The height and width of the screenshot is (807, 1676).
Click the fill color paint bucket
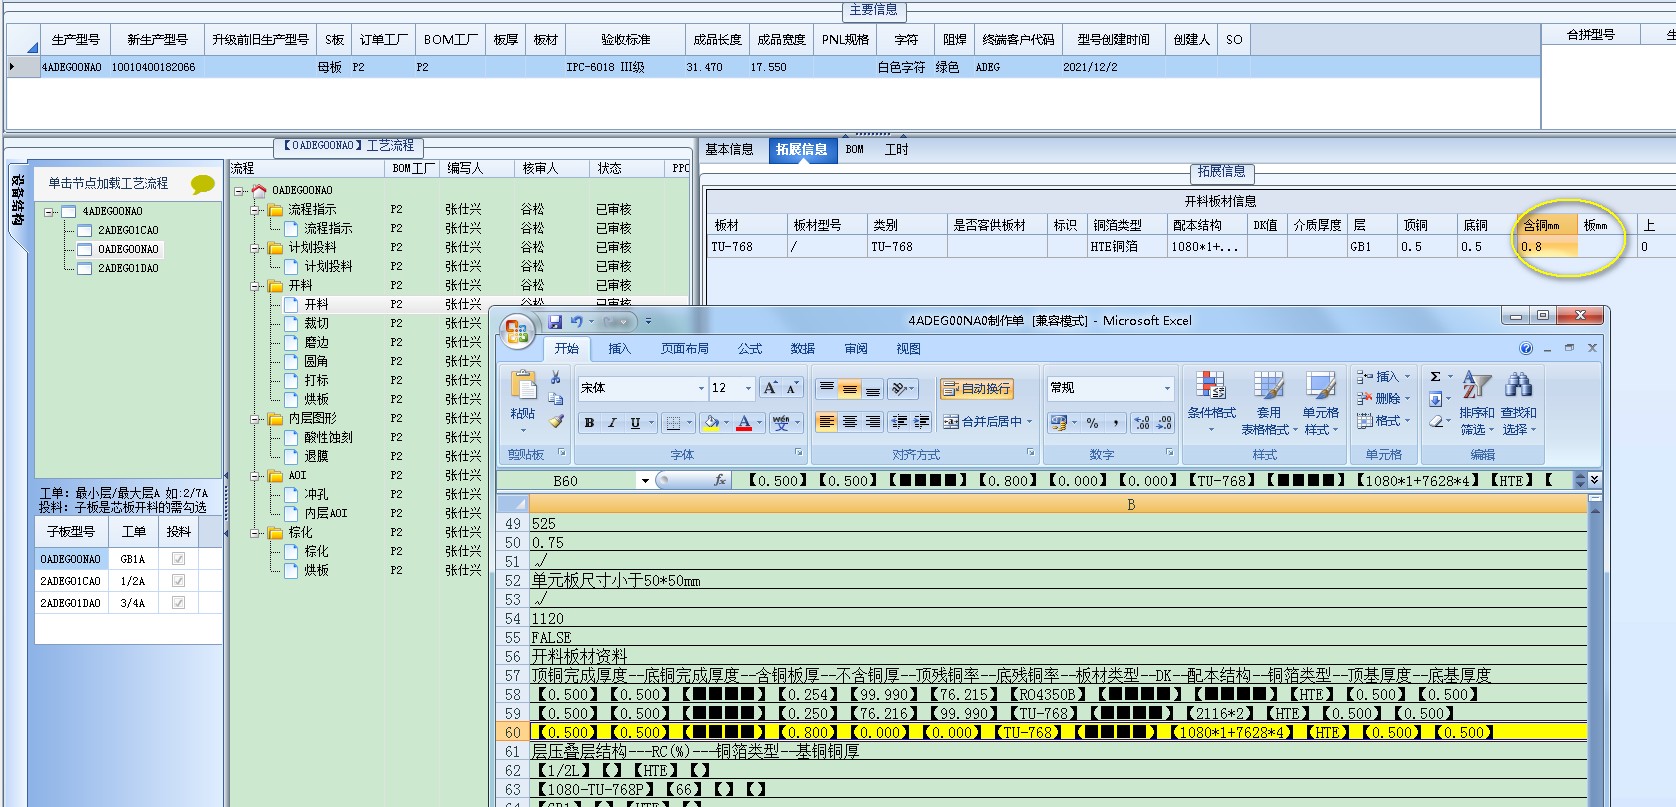tap(711, 423)
